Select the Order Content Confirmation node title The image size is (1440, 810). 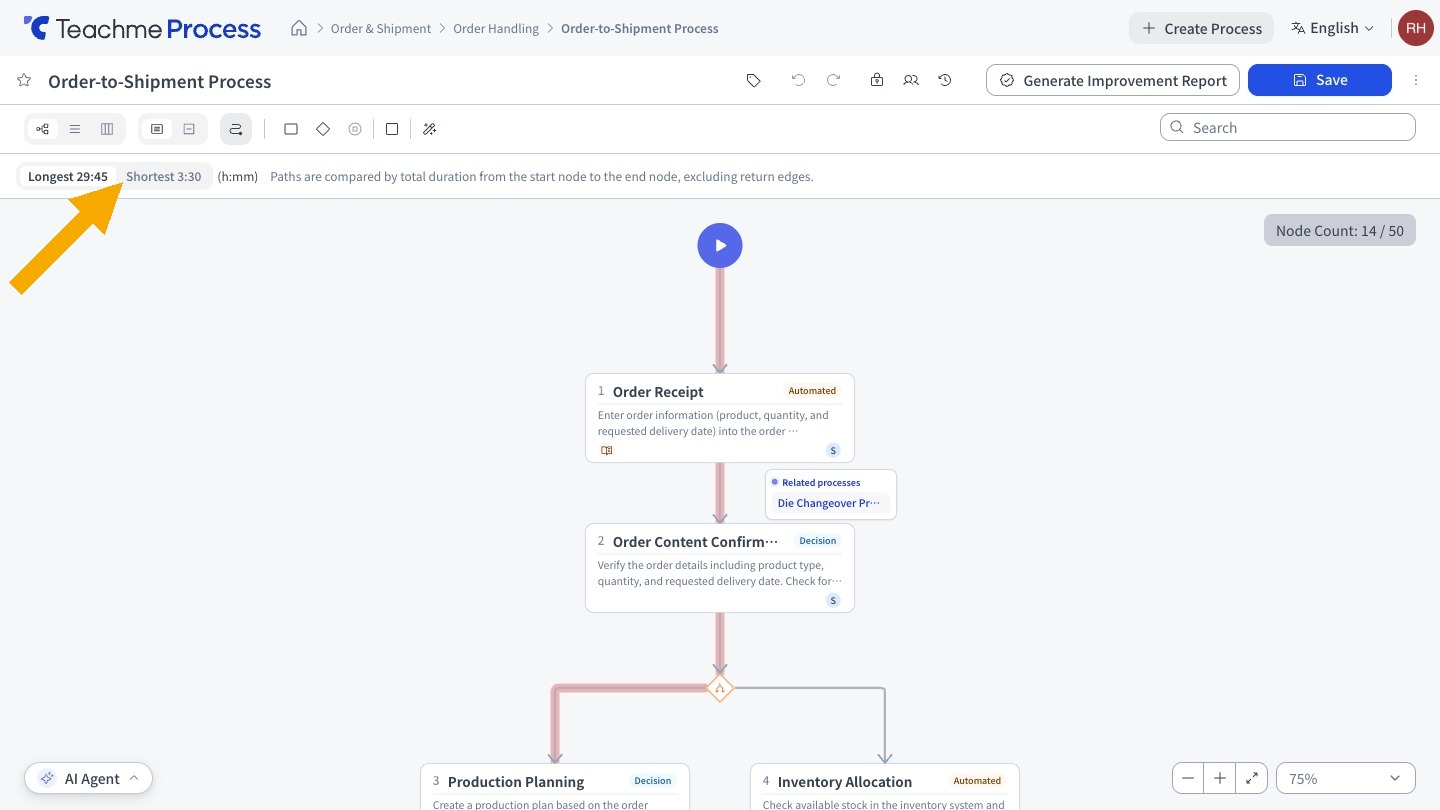[695, 541]
